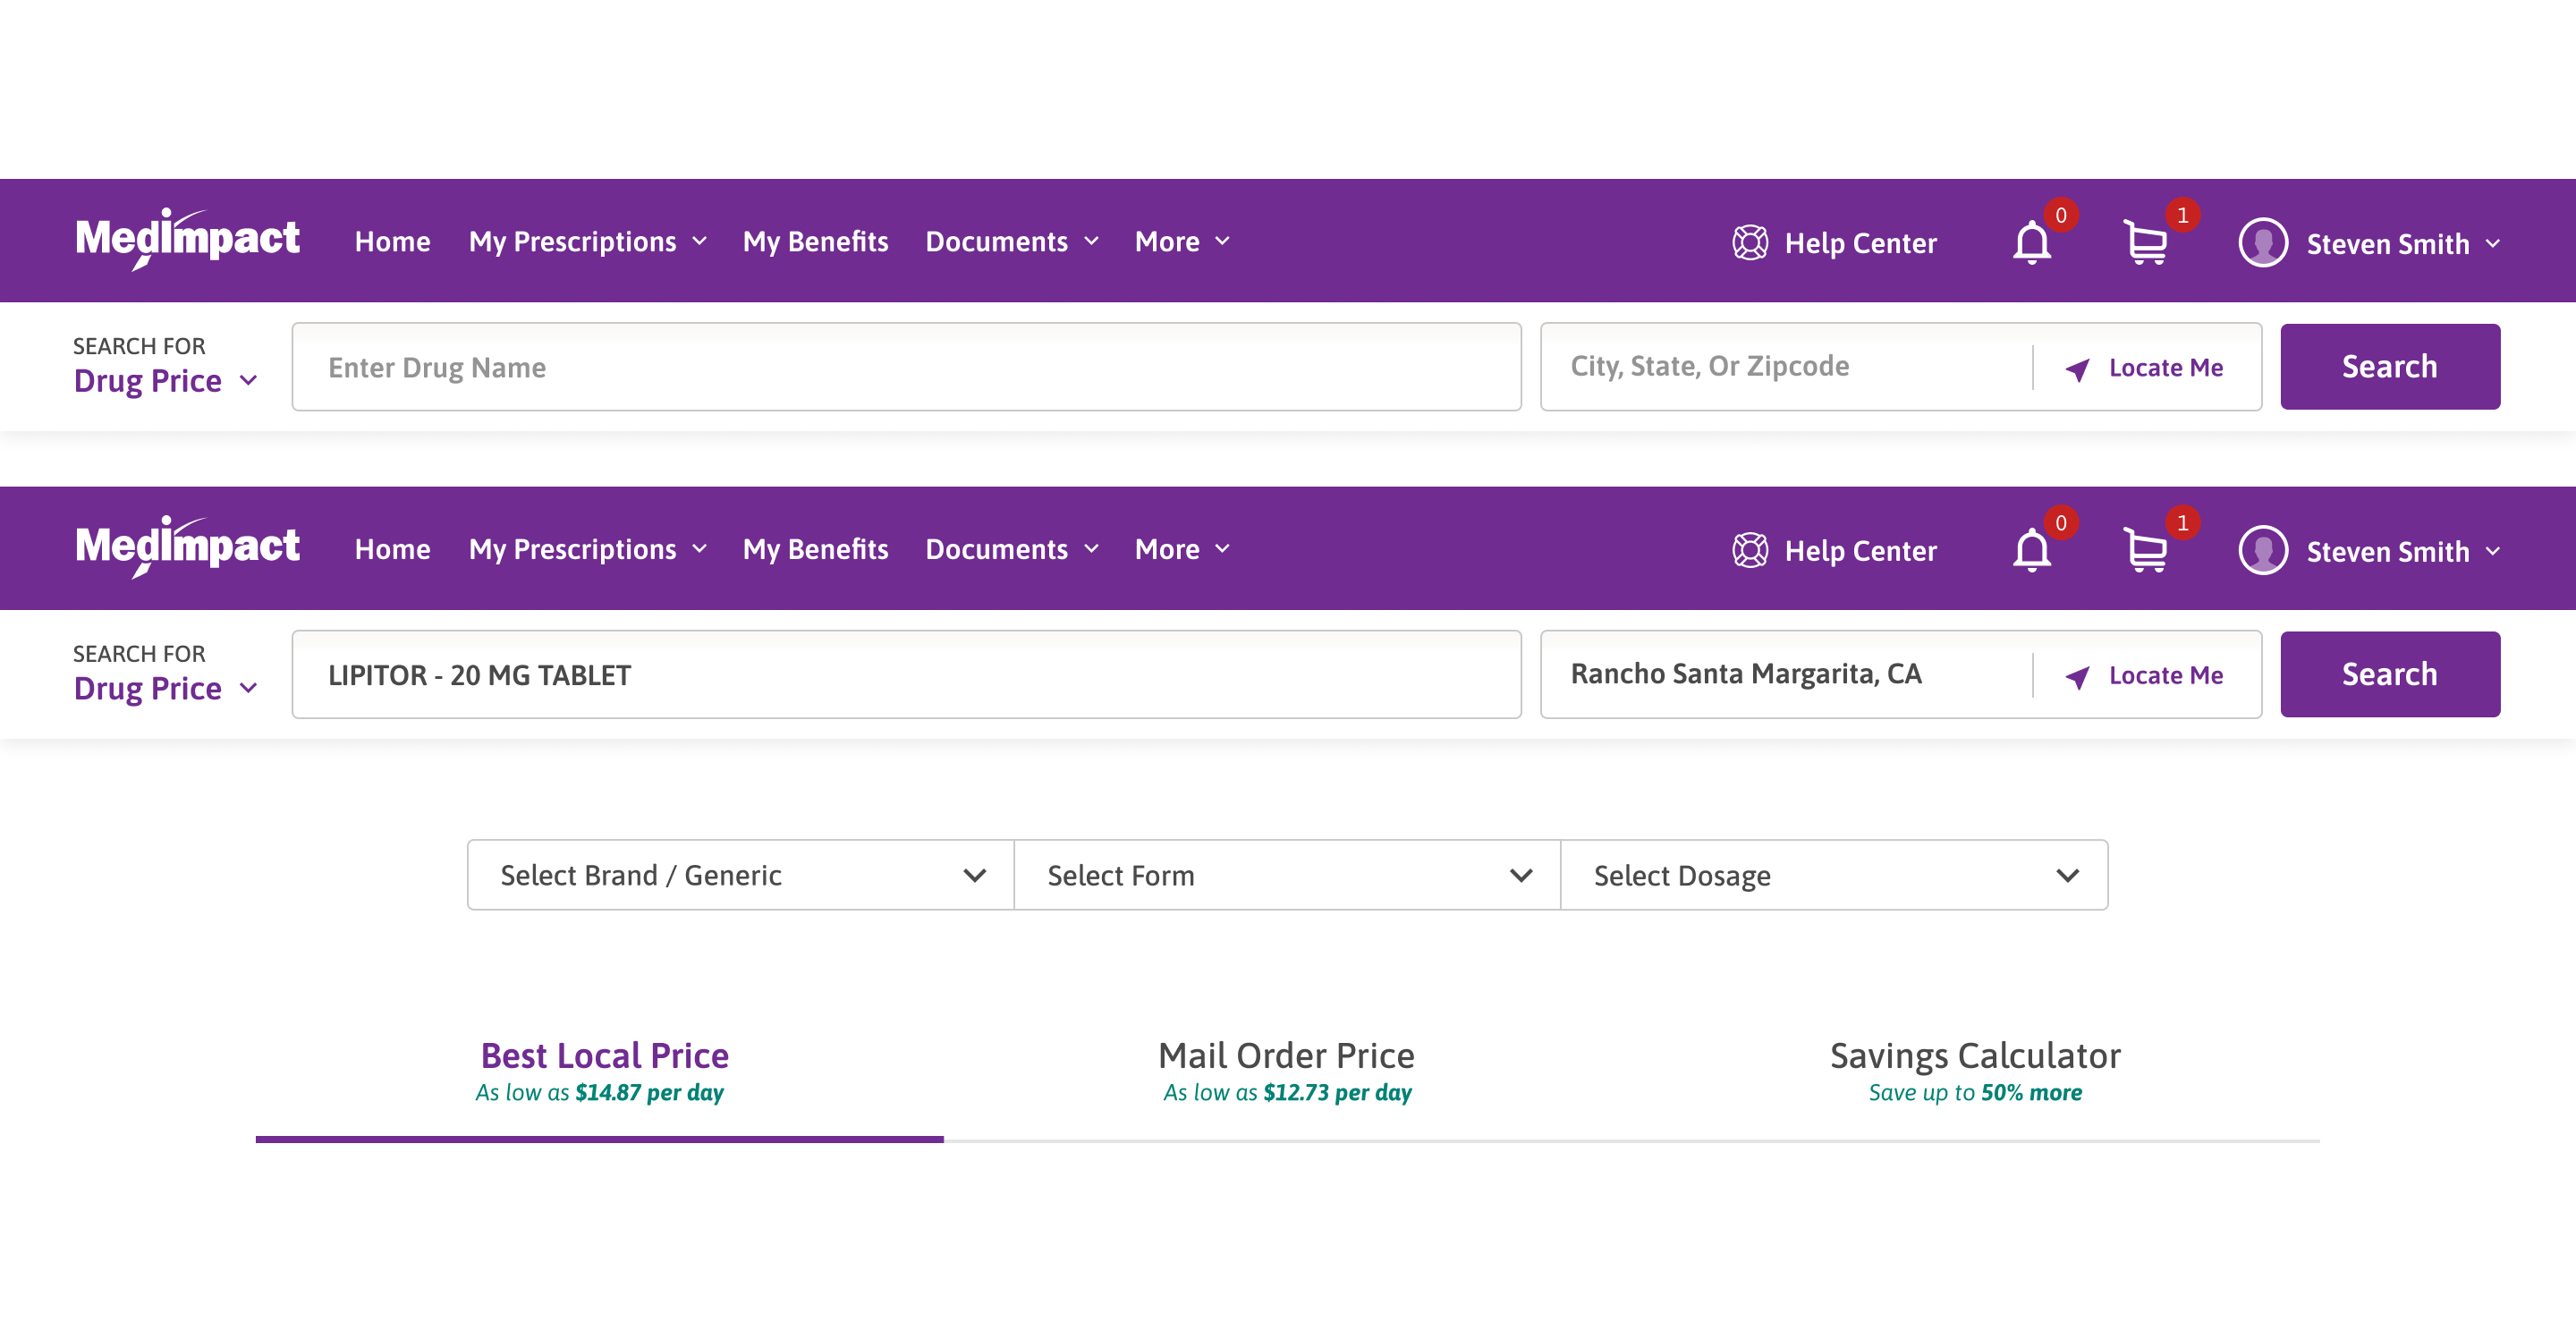The image size is (2576, 1322).
Task: Click the user avatar icon in upper navigation bar
Action: coord(2263,242)
